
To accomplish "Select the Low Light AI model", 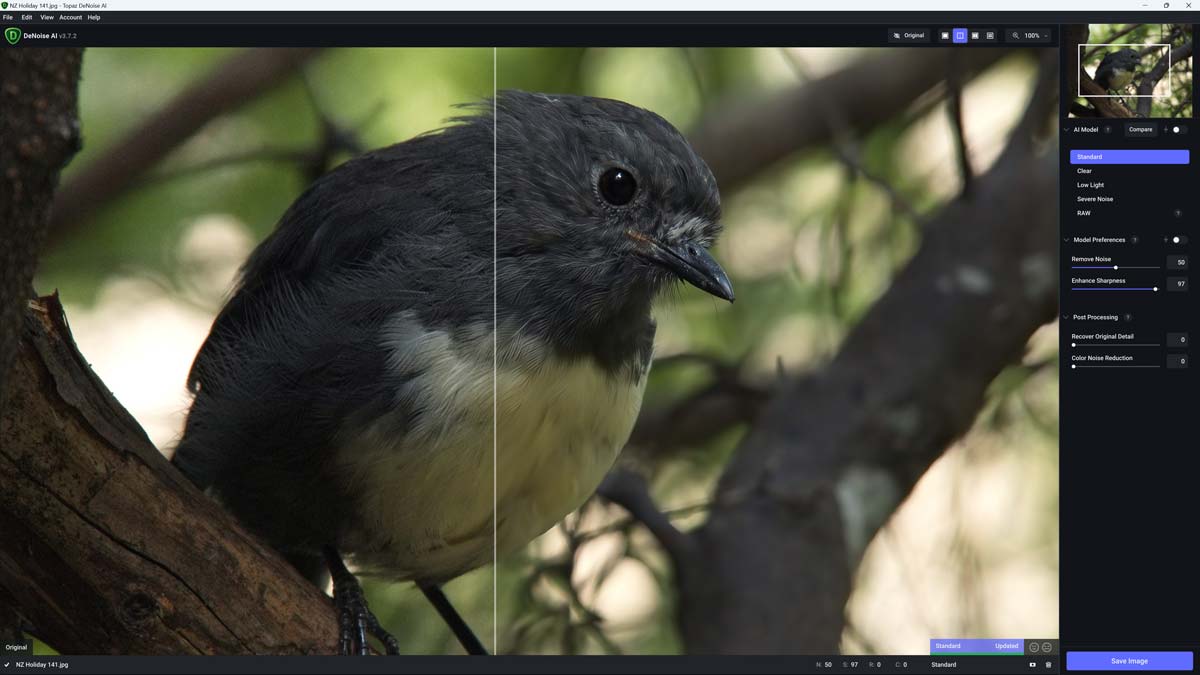I will (x=1090, y=184).
